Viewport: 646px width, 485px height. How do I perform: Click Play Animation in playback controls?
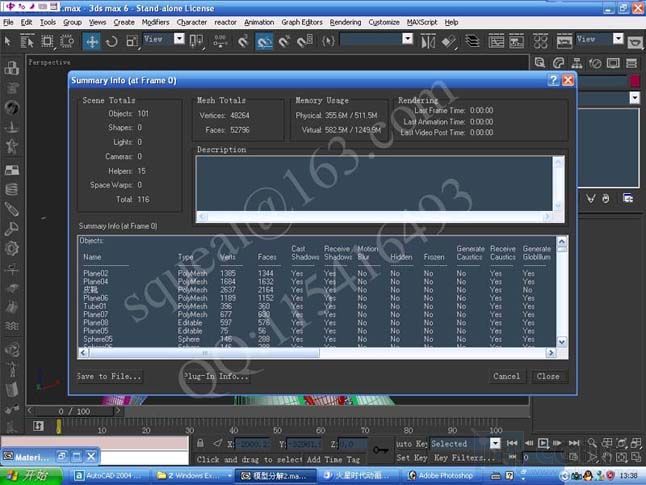(543, 443)
